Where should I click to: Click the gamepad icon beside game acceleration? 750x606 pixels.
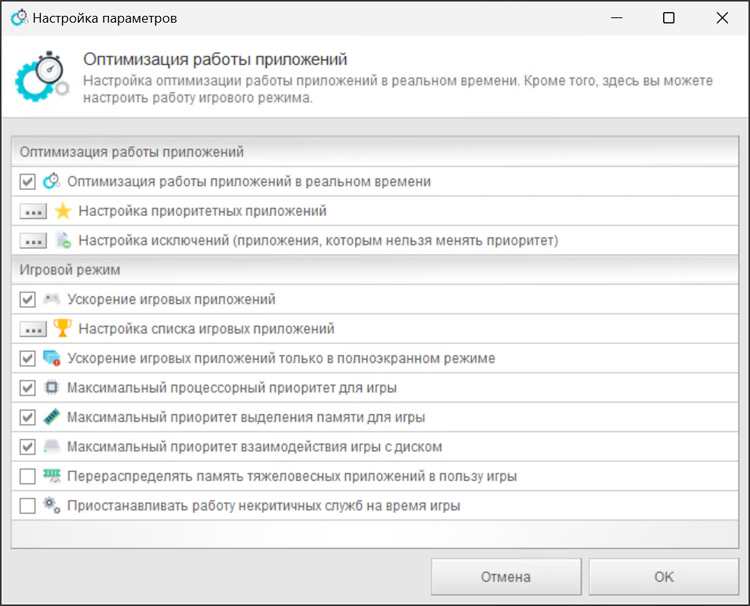pyautogui.click(x=52, y=299)
